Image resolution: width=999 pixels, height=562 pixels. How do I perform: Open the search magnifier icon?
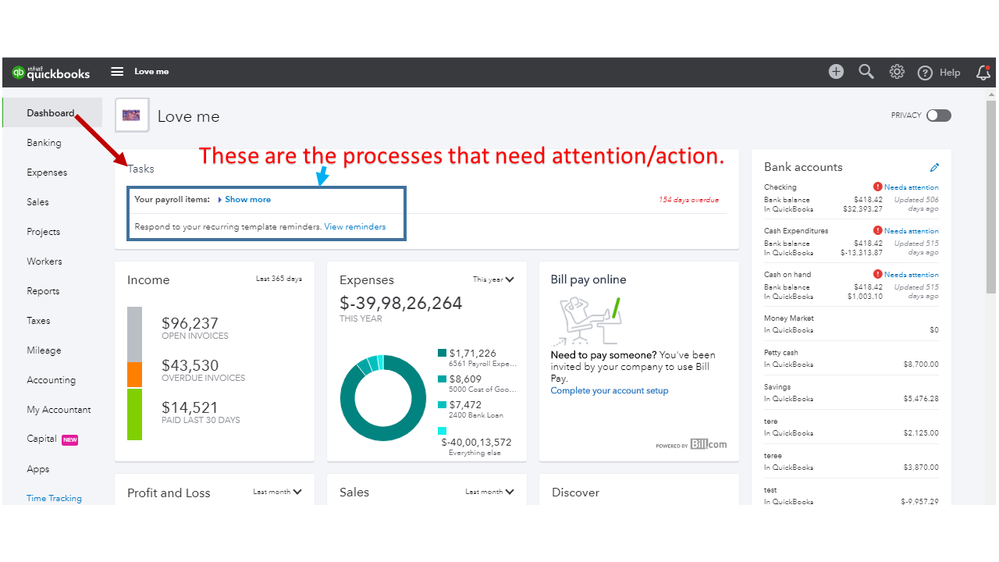coord(866,71)
